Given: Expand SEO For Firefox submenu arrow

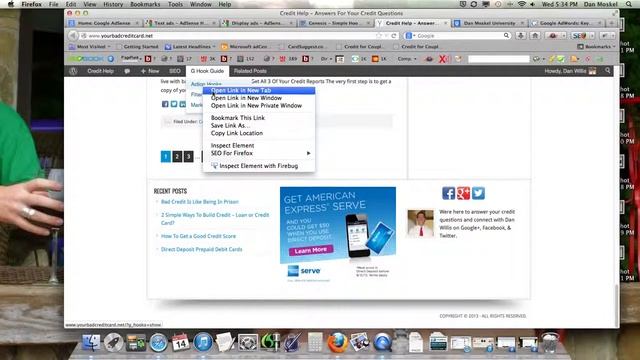Looking at the screenshot, I should 309,153.
